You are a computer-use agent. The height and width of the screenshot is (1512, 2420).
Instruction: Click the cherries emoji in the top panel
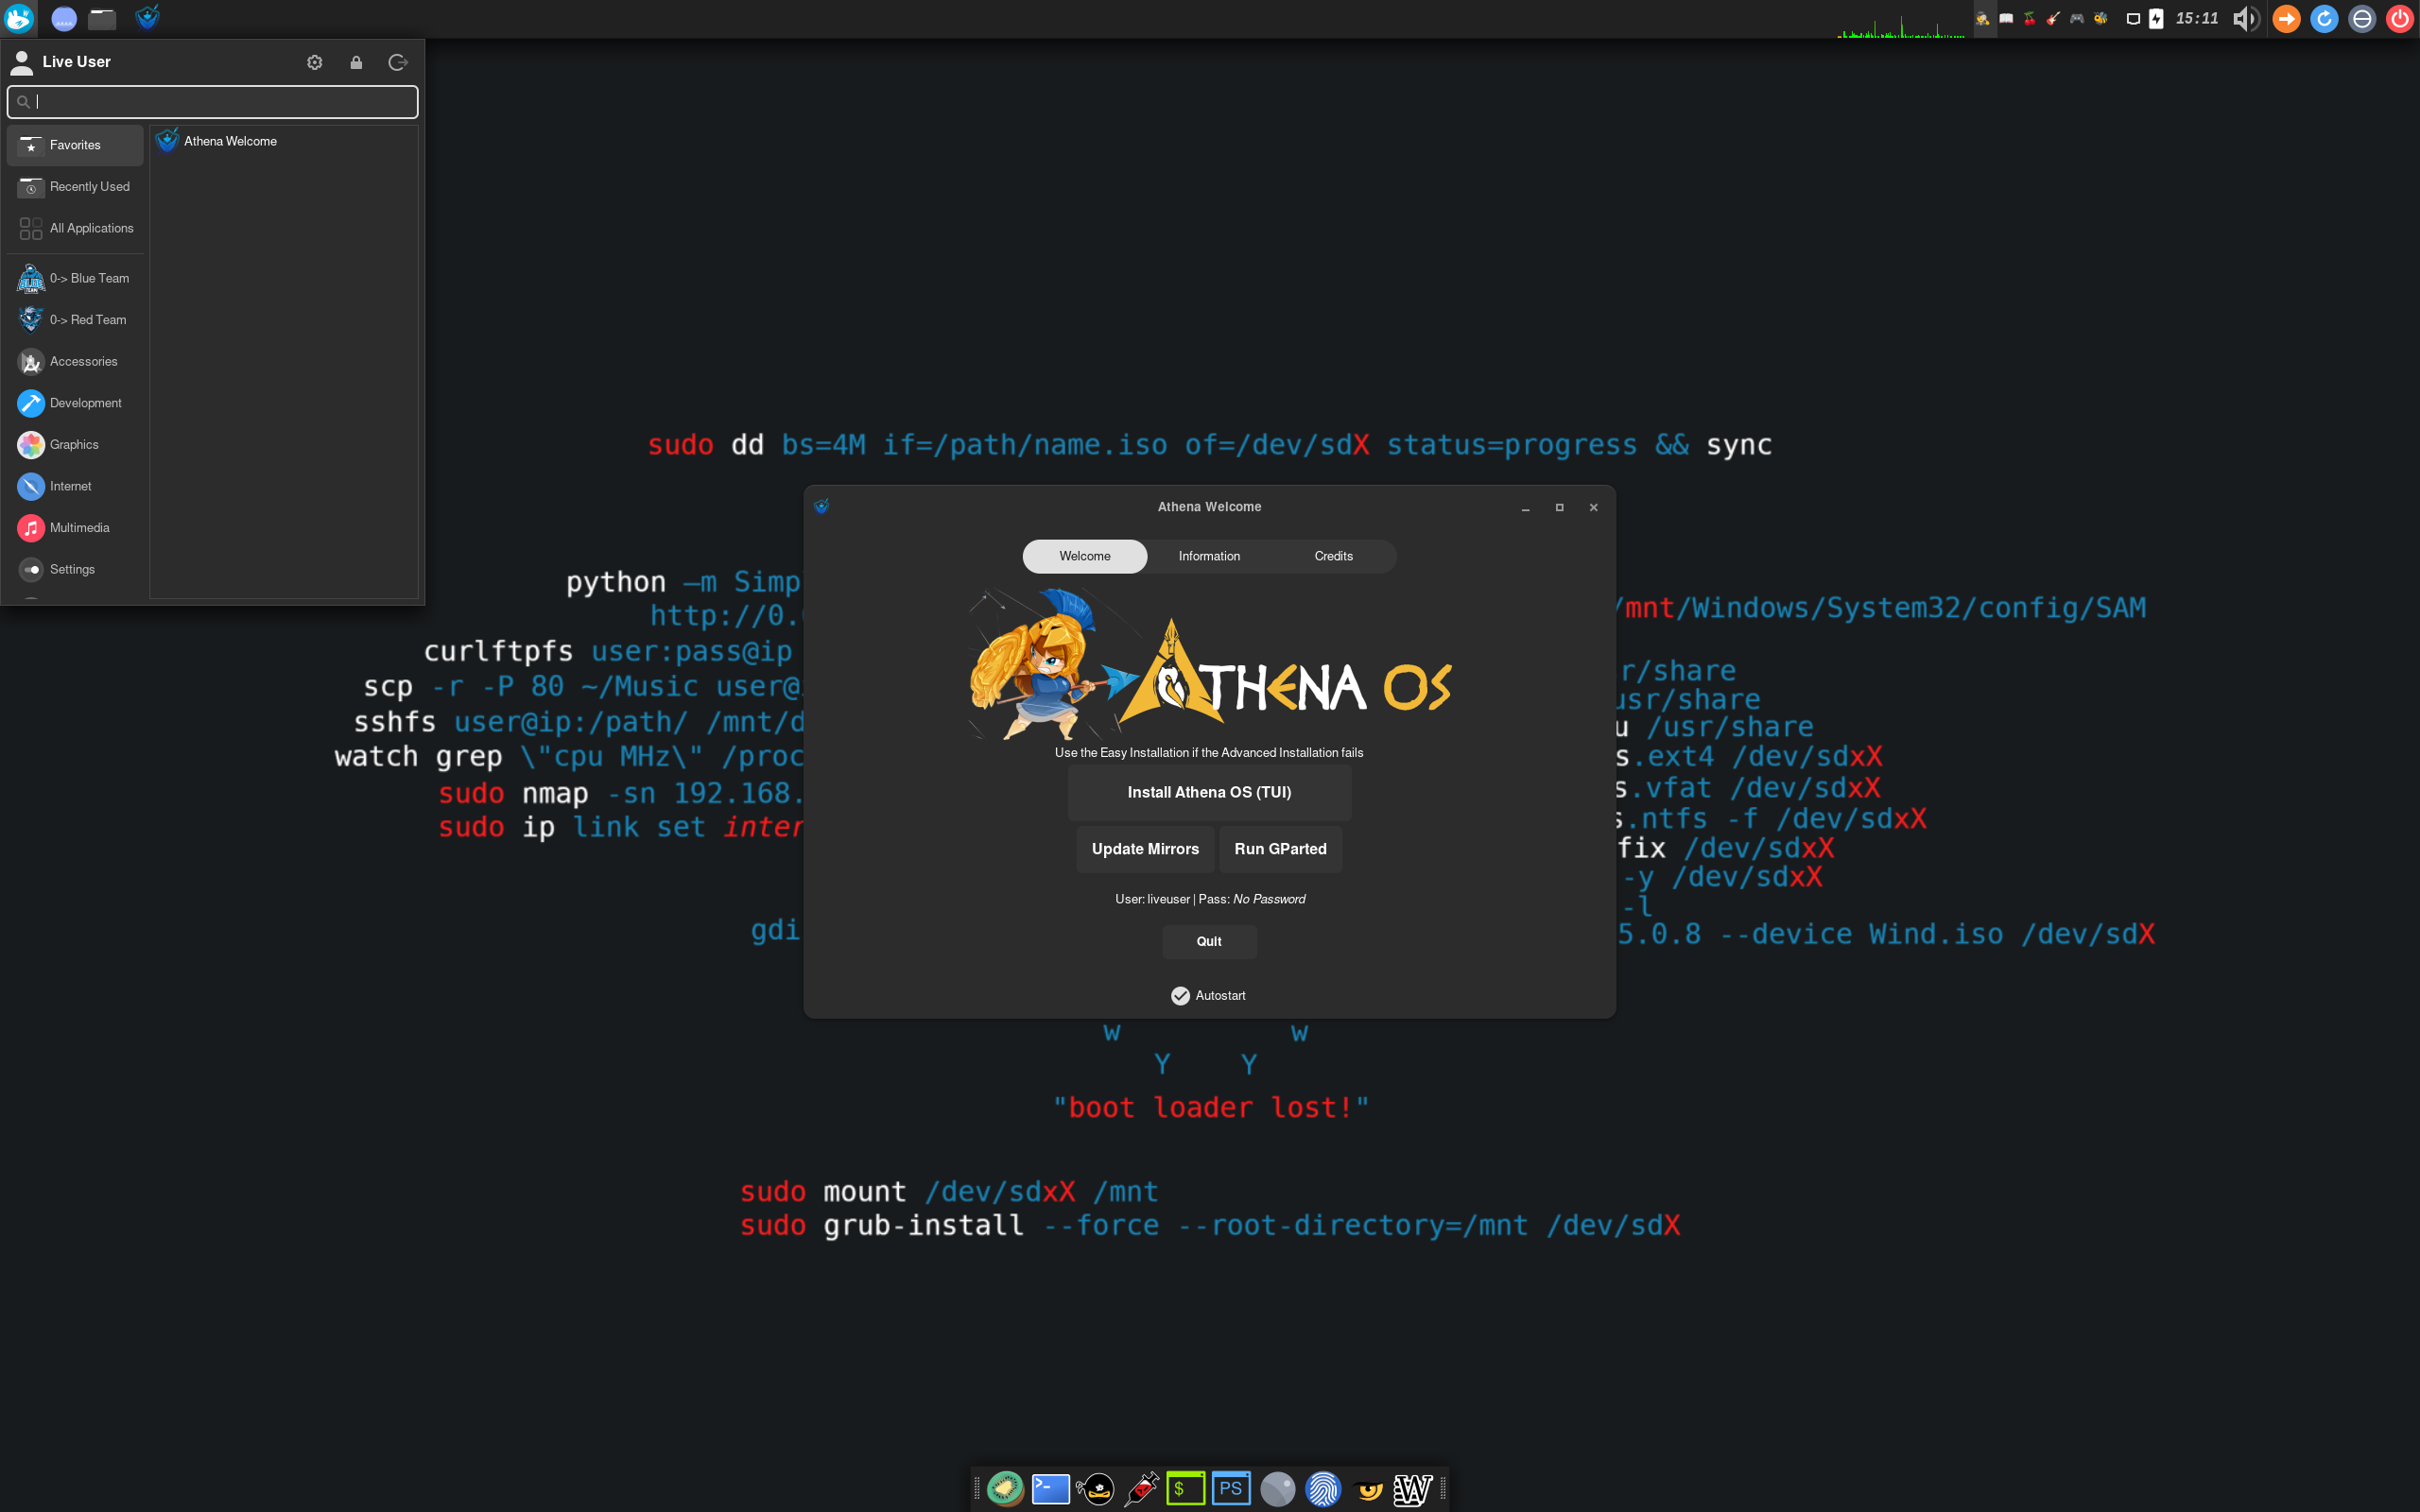pos(2029,19)
